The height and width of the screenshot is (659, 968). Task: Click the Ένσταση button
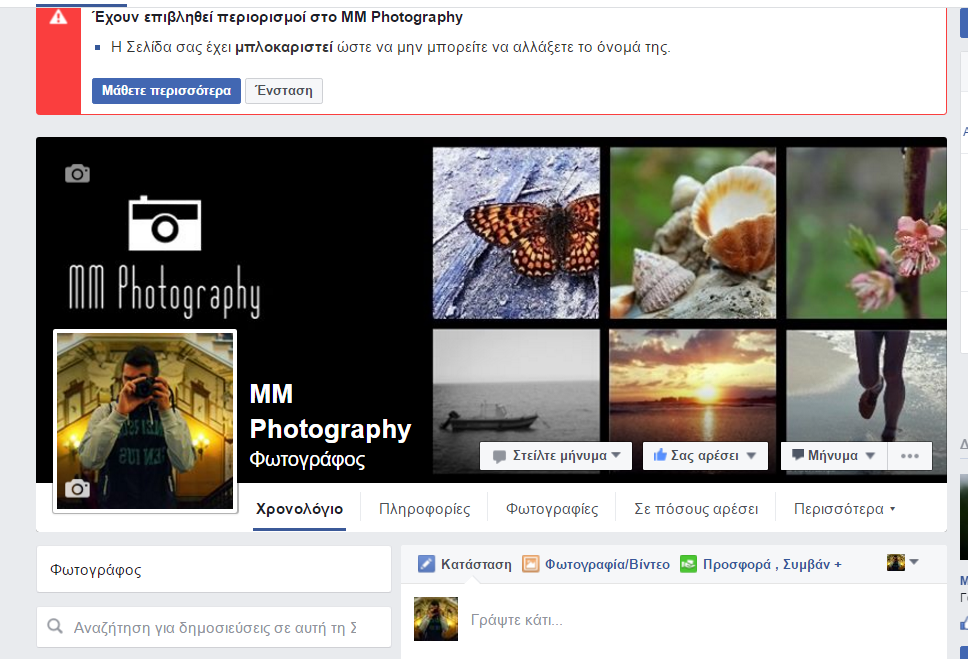(284, 91)
